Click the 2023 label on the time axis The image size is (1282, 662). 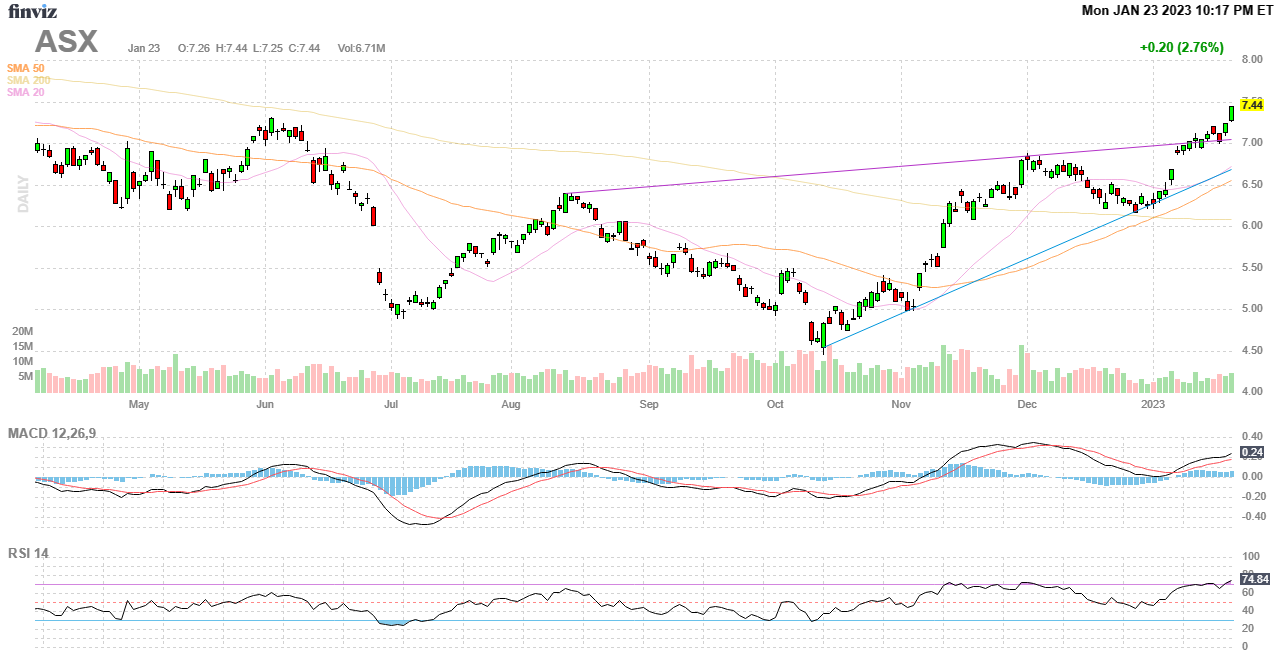click(1154, 405)
